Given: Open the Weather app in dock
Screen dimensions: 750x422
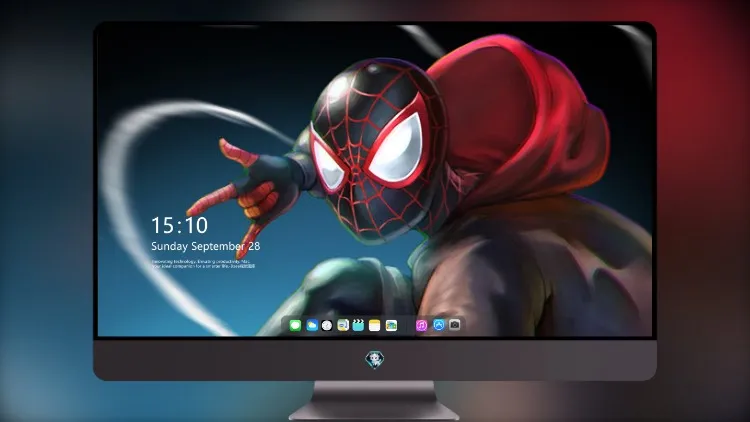Looking at the screenshot, I should (x=312, y=326).
